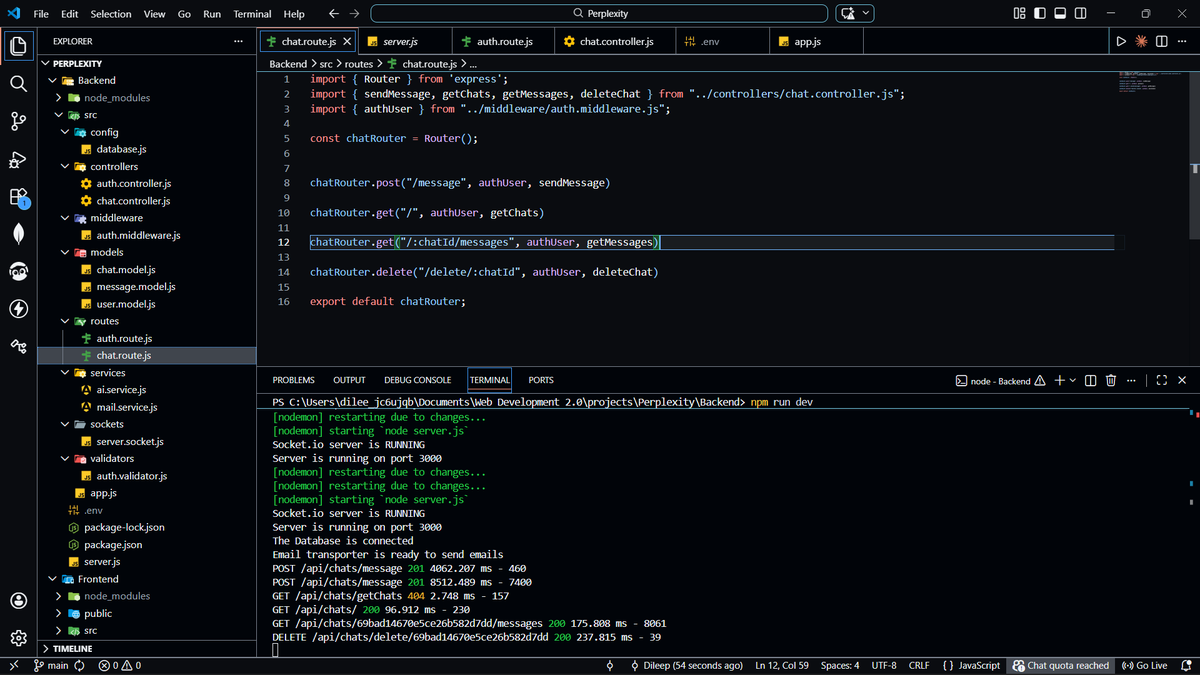Click the main branch in status bar
Screen dimensions: 1200x675
[x=51, y=665]
